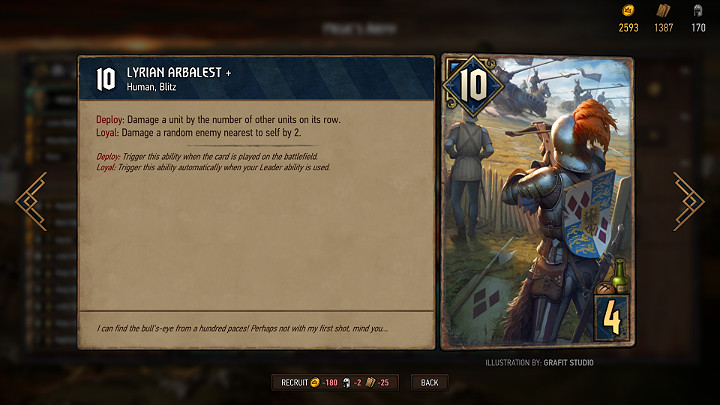Go to the previous card with left arrow
Screen dimensions: 720x405
[31, 202]
